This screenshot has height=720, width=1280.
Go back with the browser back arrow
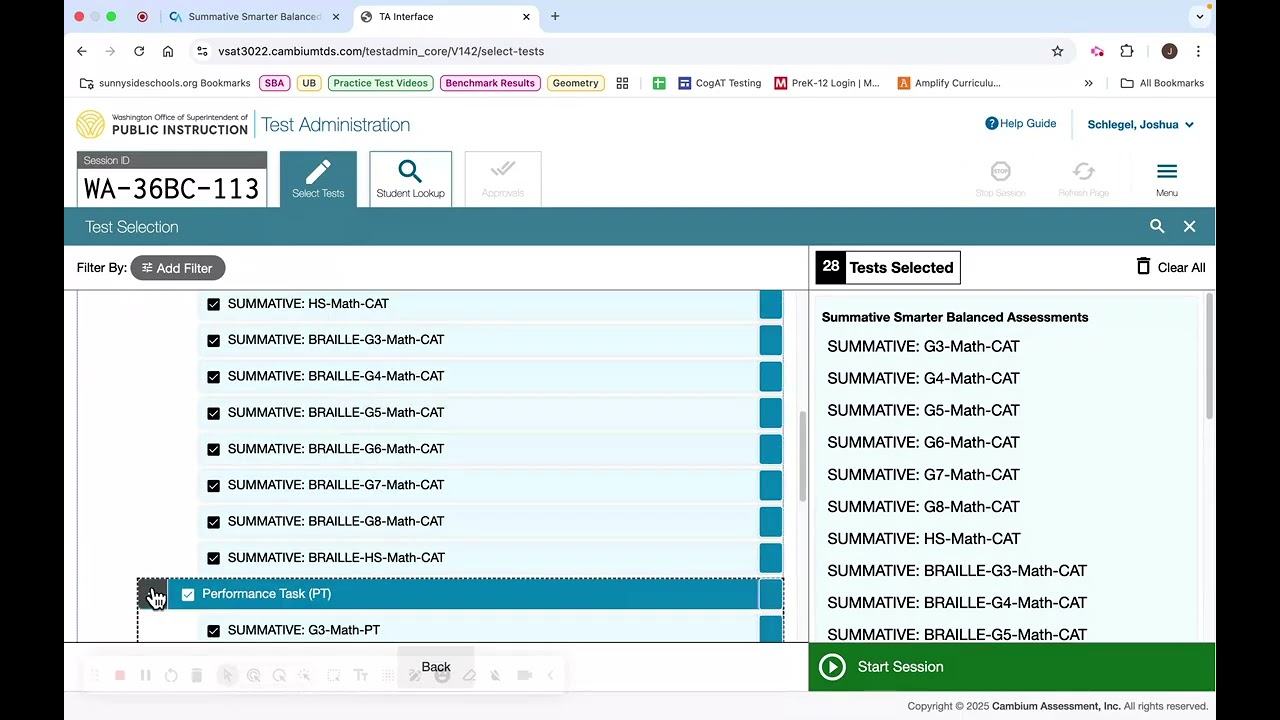pyautogui.click(x=82, y=51)
